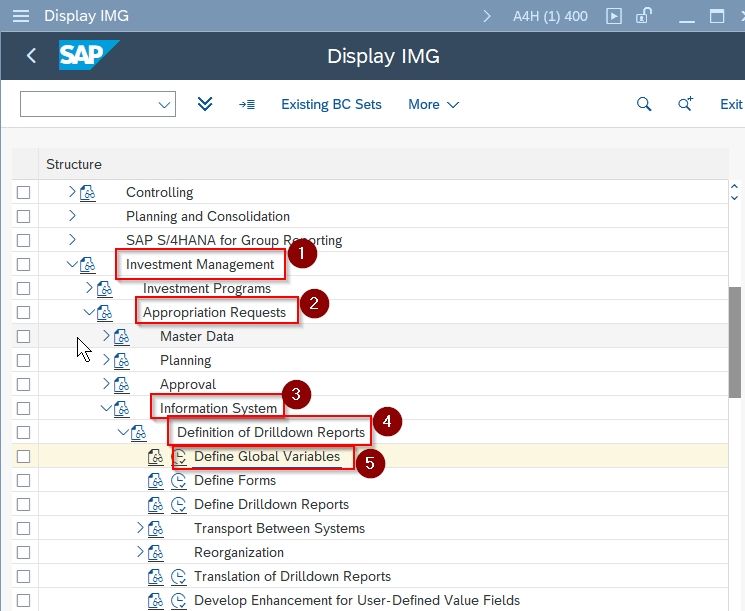This screenshot has width=745, height=611.
Task: Open documentation icon for Investment Management
Action: point(88,265)
